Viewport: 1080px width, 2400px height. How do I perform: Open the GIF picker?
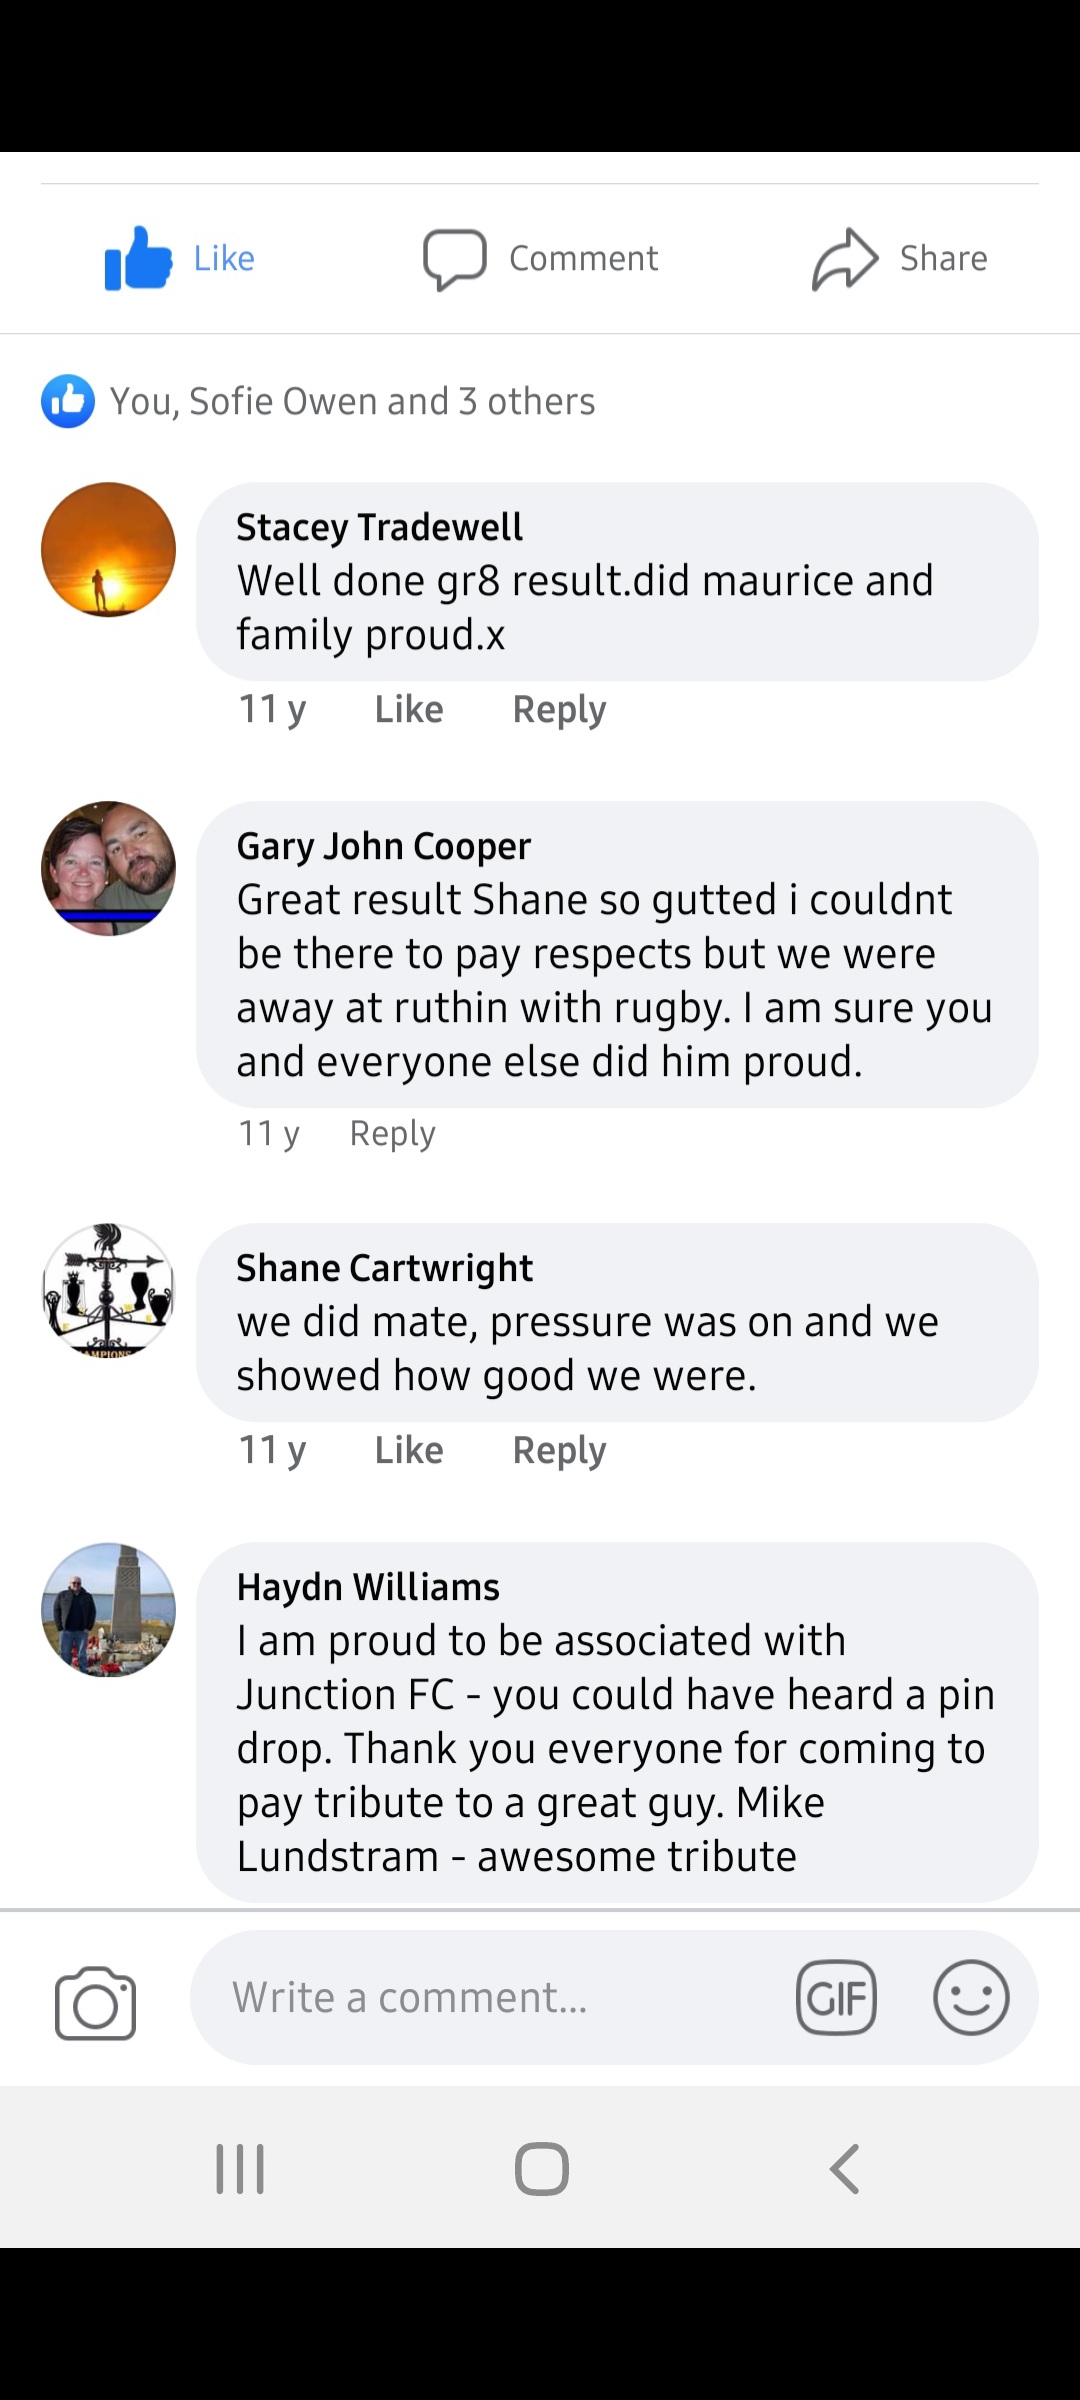click(836, 1998)
